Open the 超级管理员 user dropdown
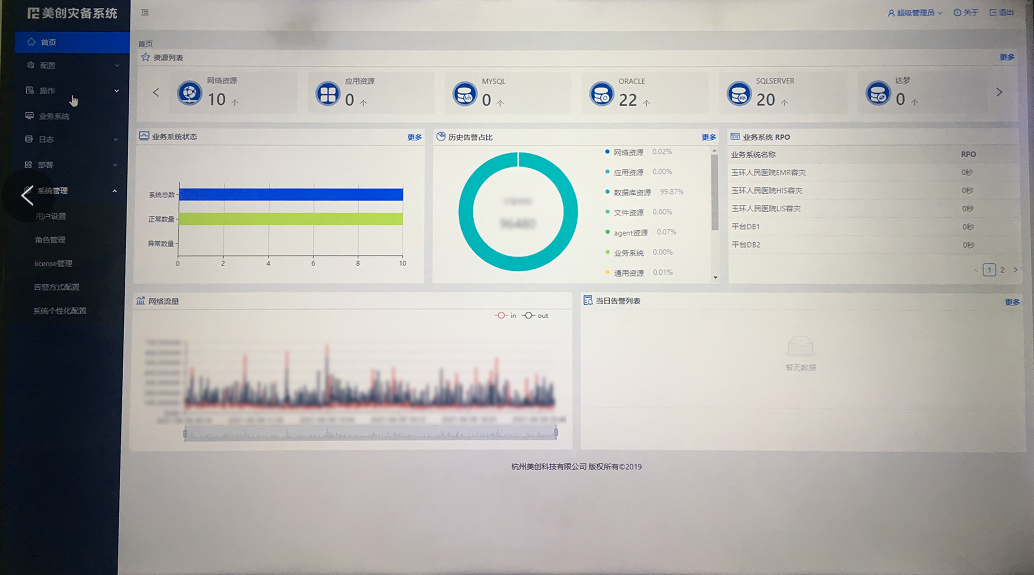Screen dimensions: 1034x575 pos(915,13)
